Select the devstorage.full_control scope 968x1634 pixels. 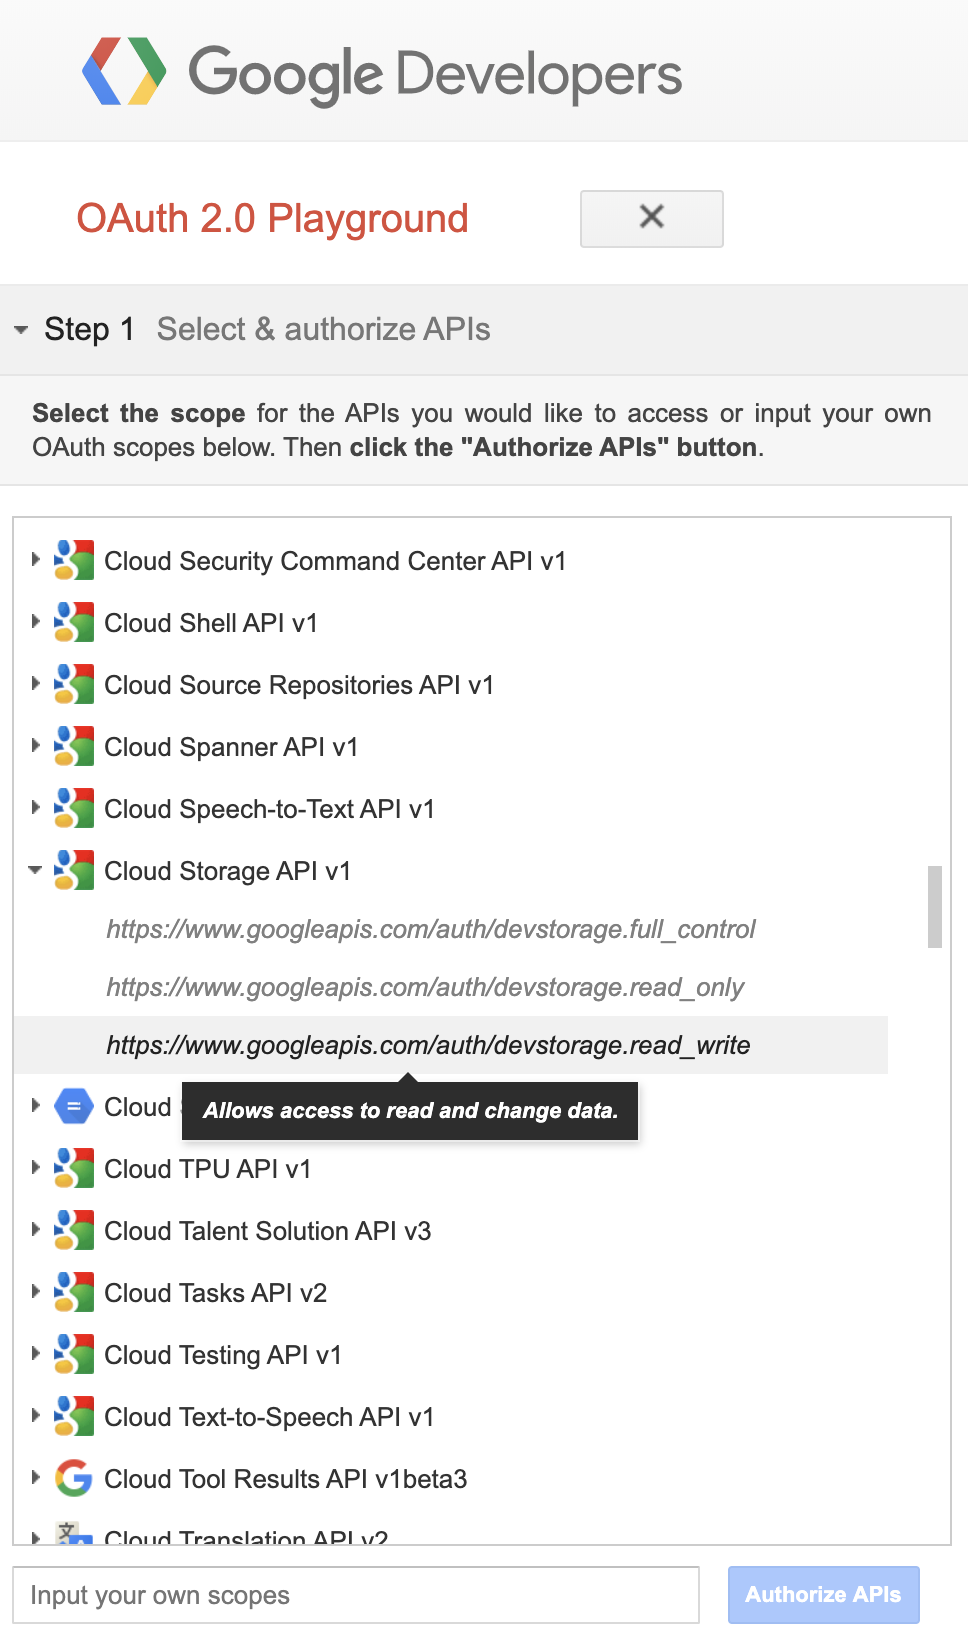click(430, 929)
